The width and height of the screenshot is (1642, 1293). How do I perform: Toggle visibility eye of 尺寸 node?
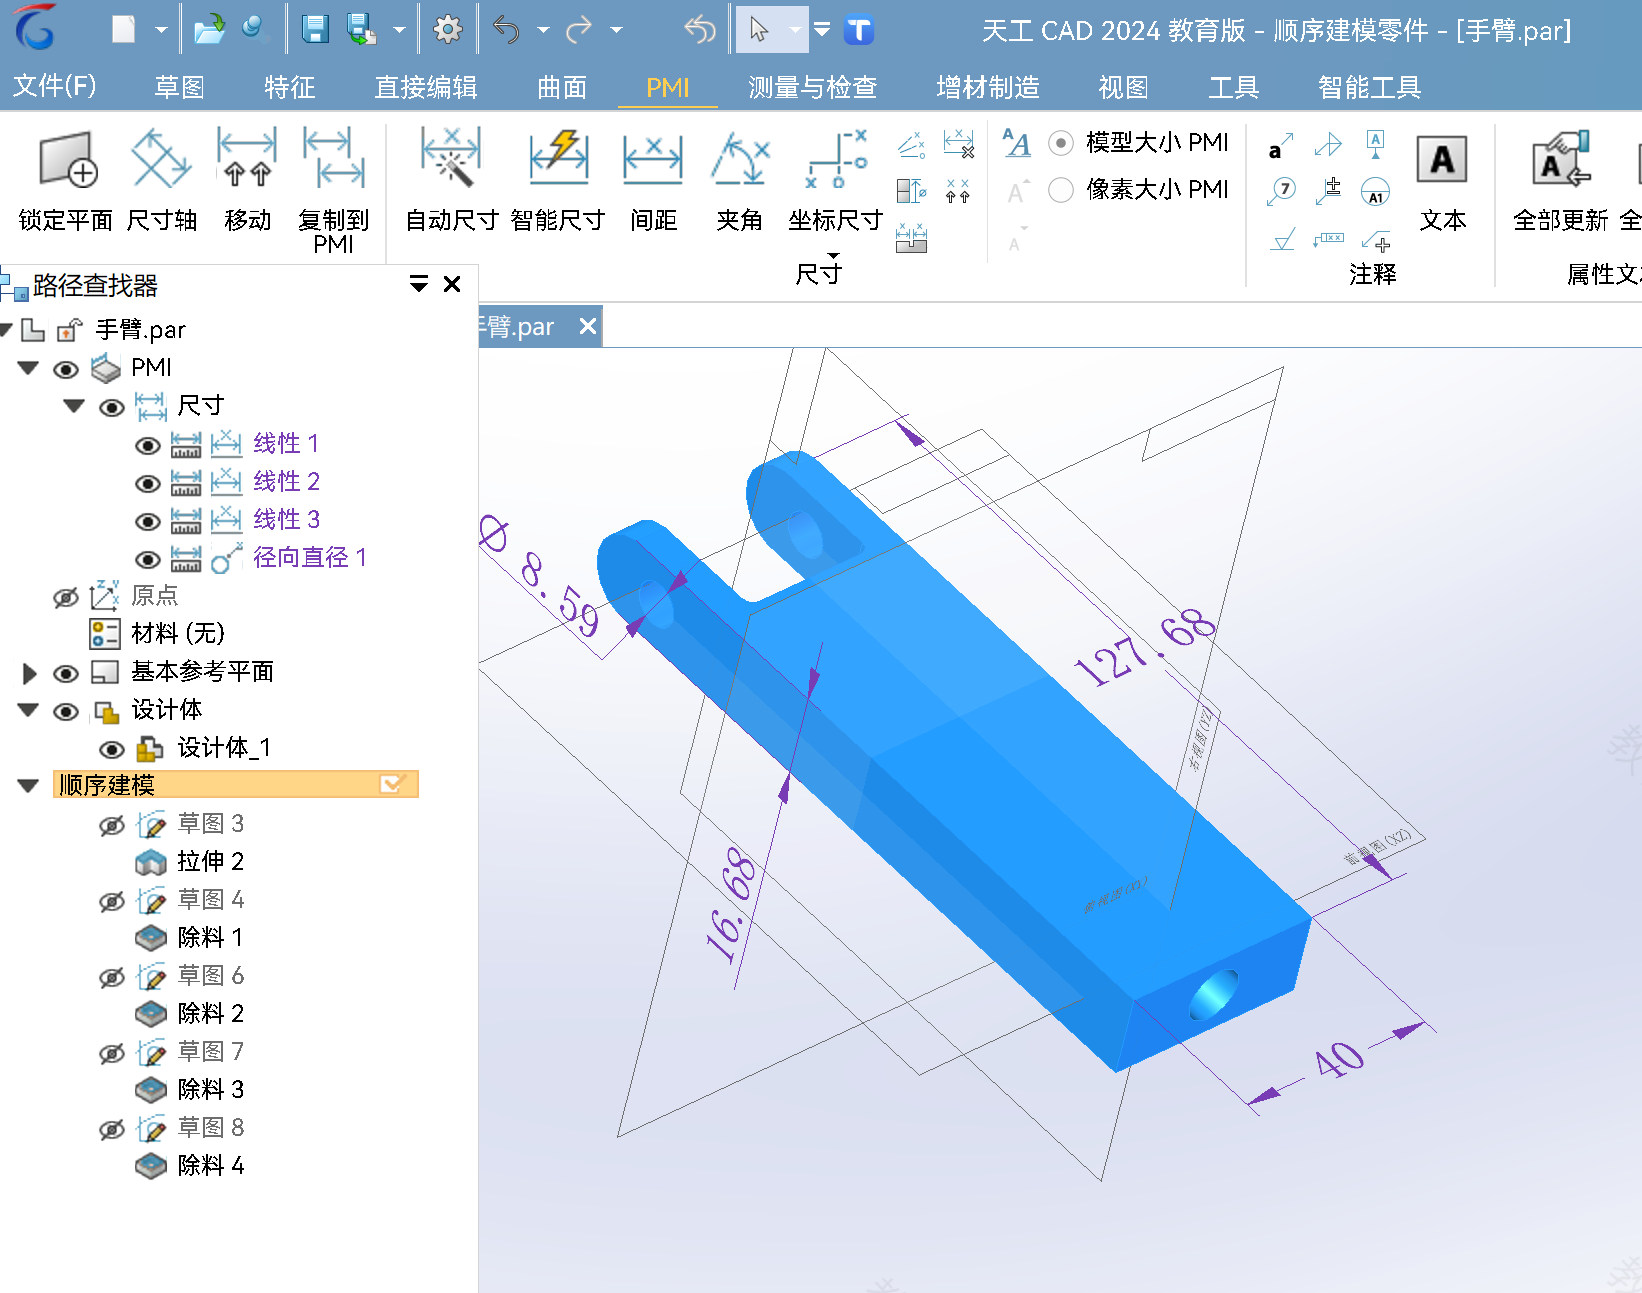[x=112, y=407]
